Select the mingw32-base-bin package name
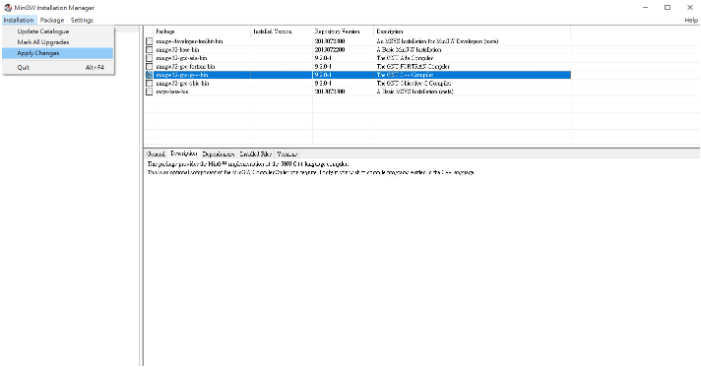This screenshot has height=367, width=701. (x=177, y=50)
